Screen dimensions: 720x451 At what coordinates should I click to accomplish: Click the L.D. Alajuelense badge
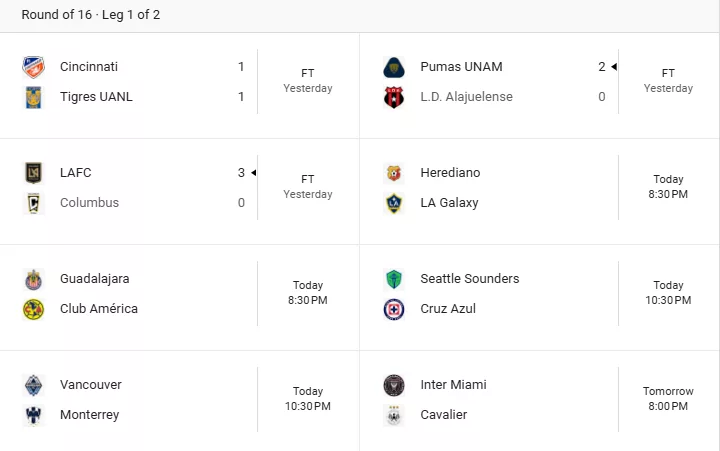pos(394,97)
